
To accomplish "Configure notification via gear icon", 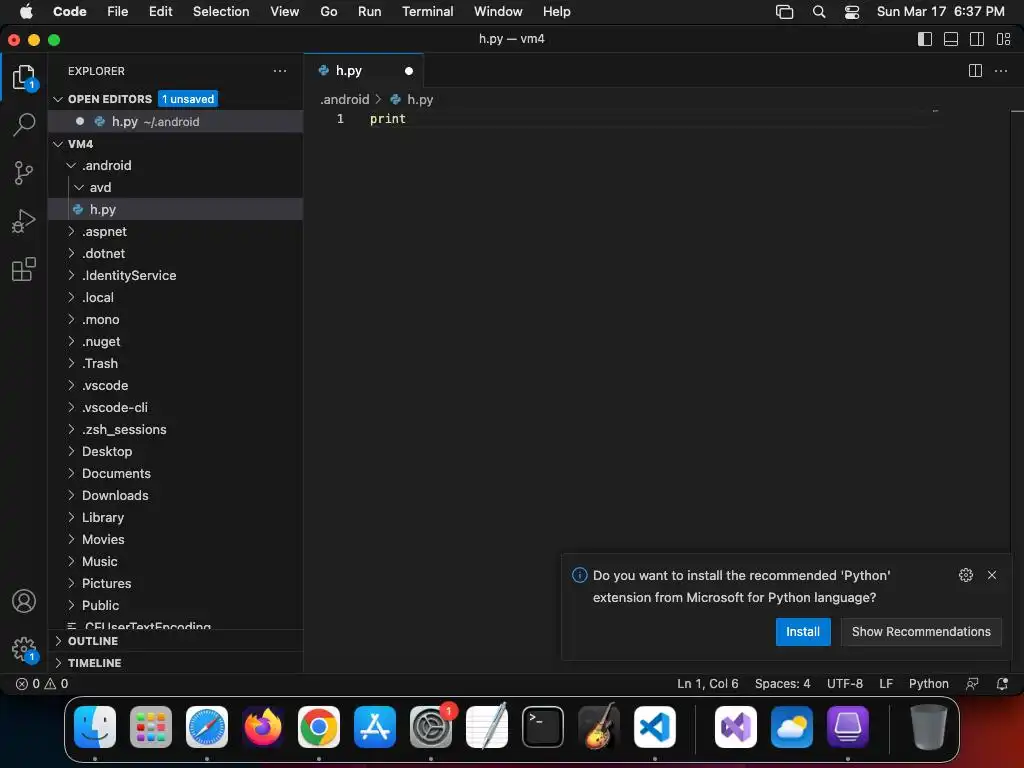I will click(x=966, y=575).
